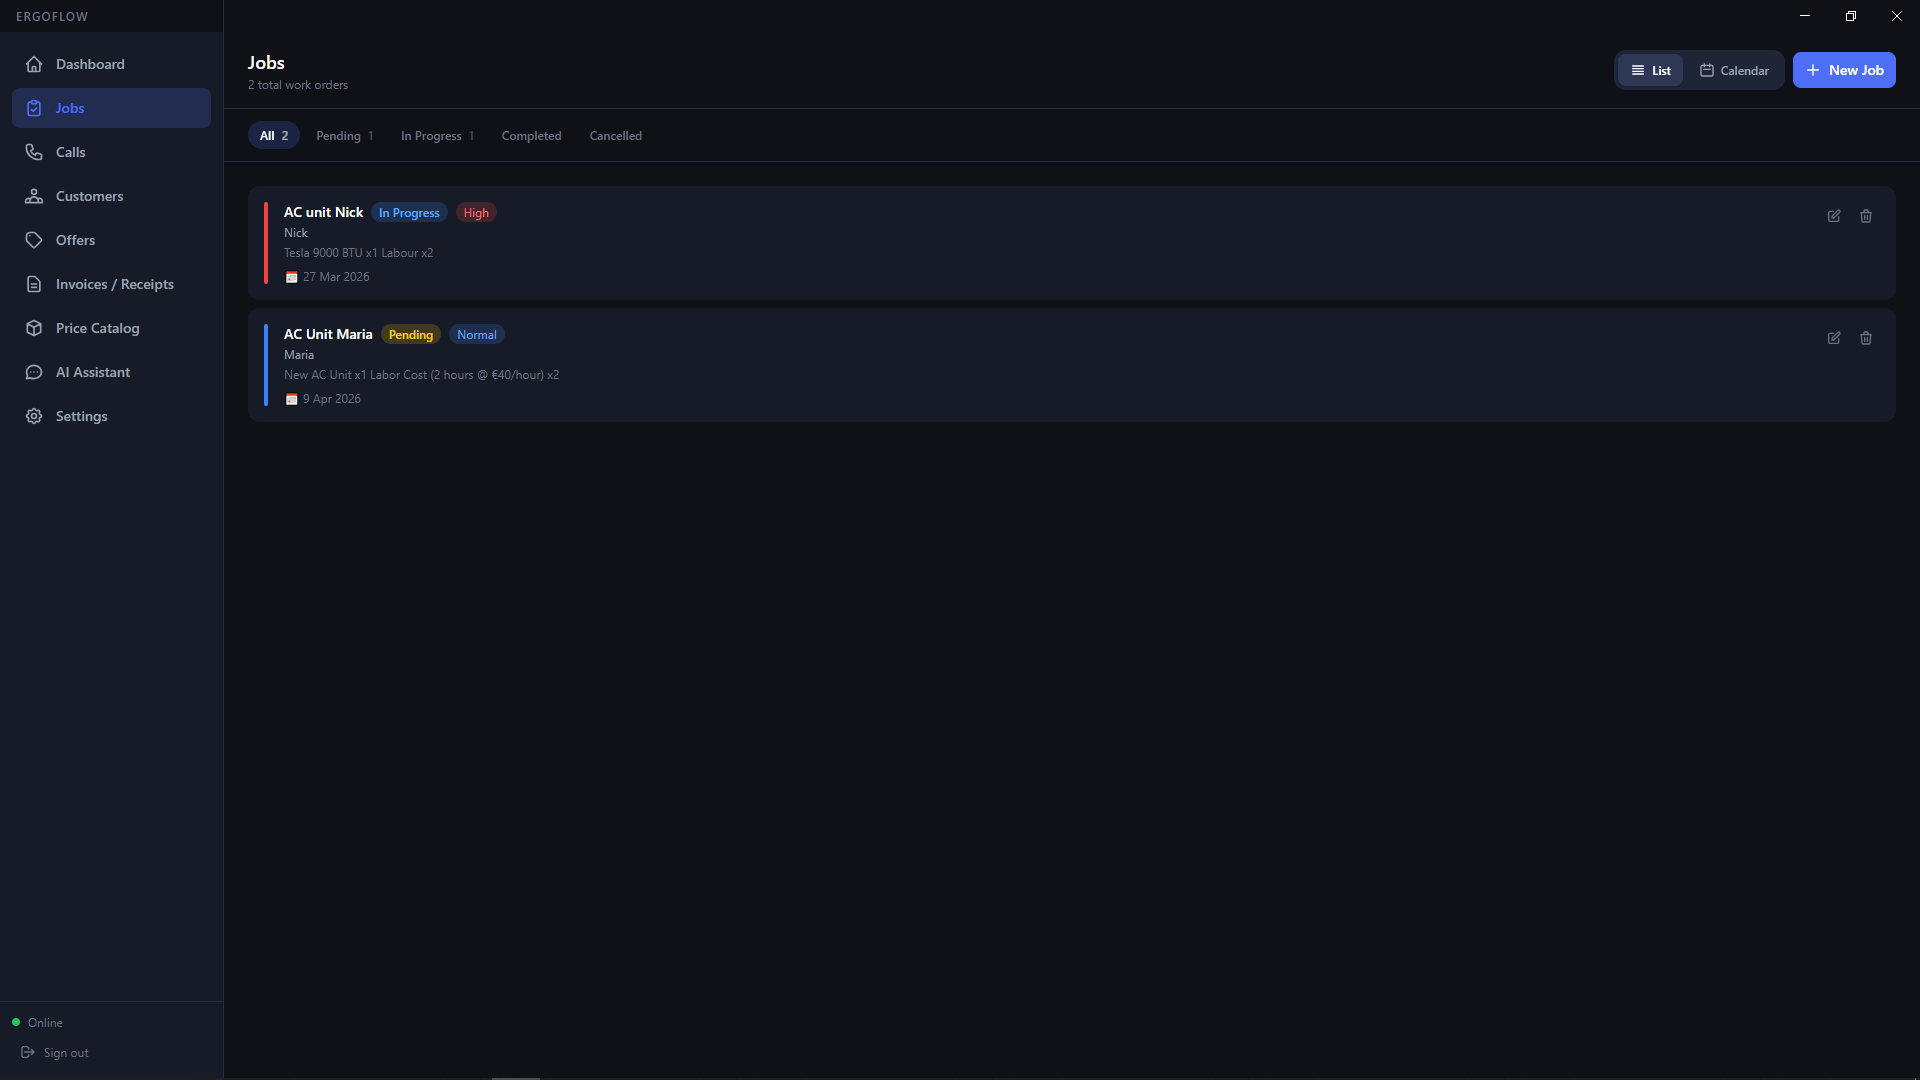Viewport: 1920px width, 1080px height.
Task: Click '2 total work orders' subtitle
Action: click(x=298, y=85)
